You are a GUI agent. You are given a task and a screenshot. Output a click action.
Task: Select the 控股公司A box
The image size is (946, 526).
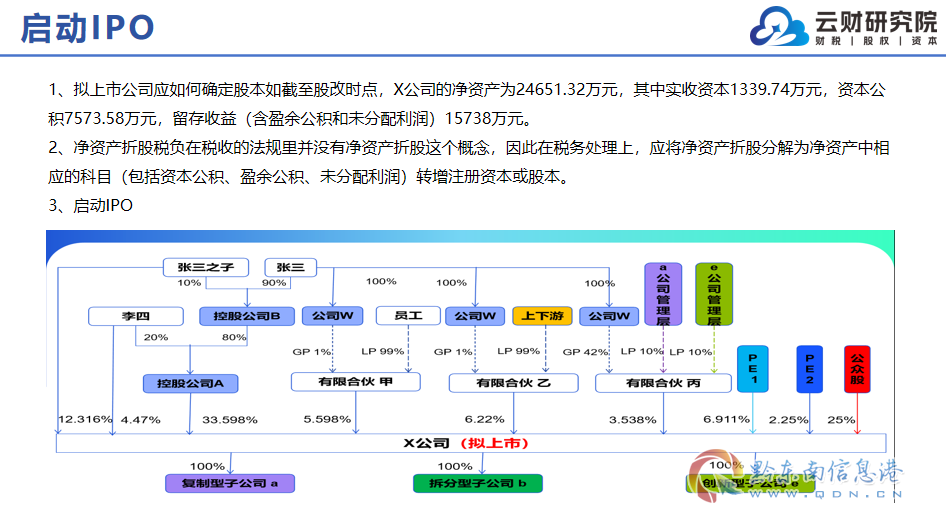tap(191, 384)
